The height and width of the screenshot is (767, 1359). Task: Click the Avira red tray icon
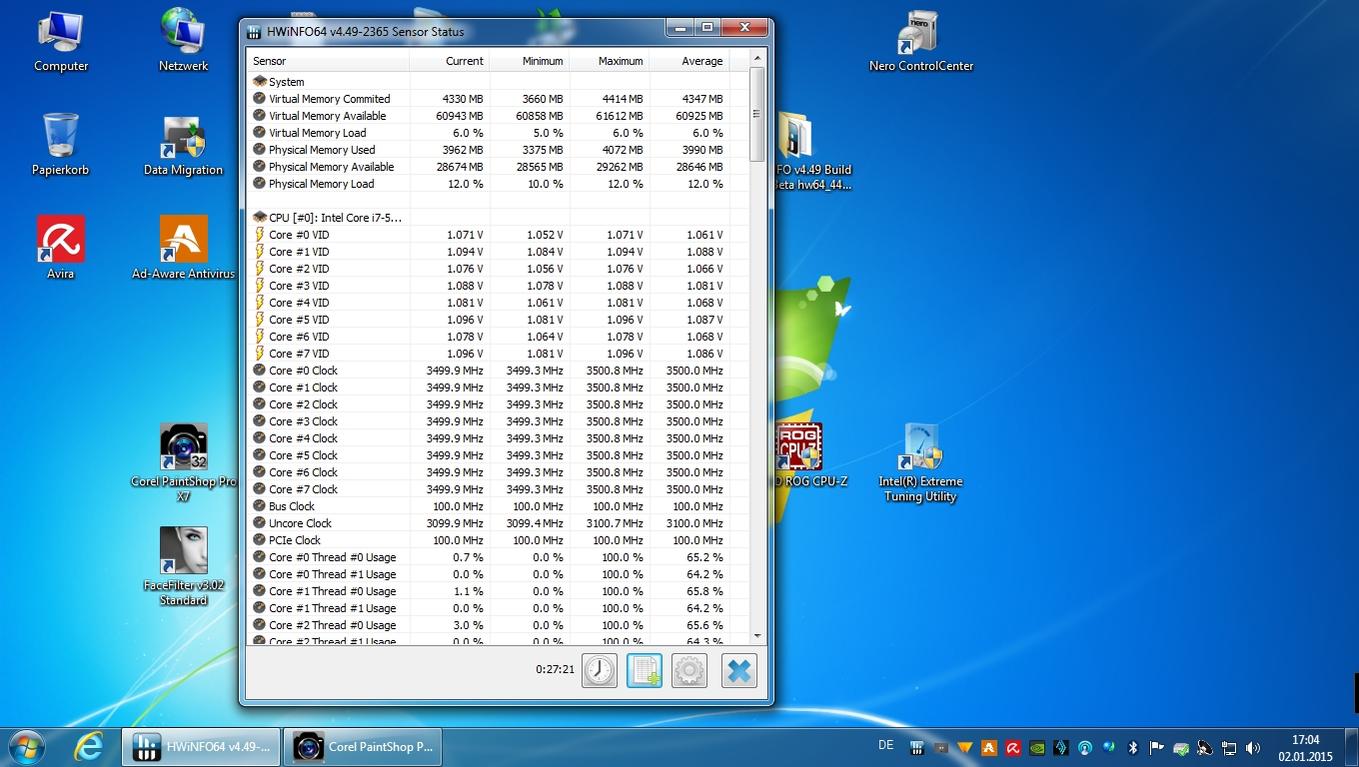(x=1013, y=747)
